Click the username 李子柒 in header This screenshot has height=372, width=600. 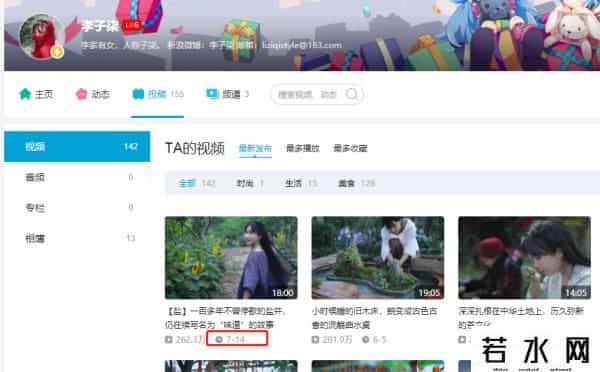100,26
